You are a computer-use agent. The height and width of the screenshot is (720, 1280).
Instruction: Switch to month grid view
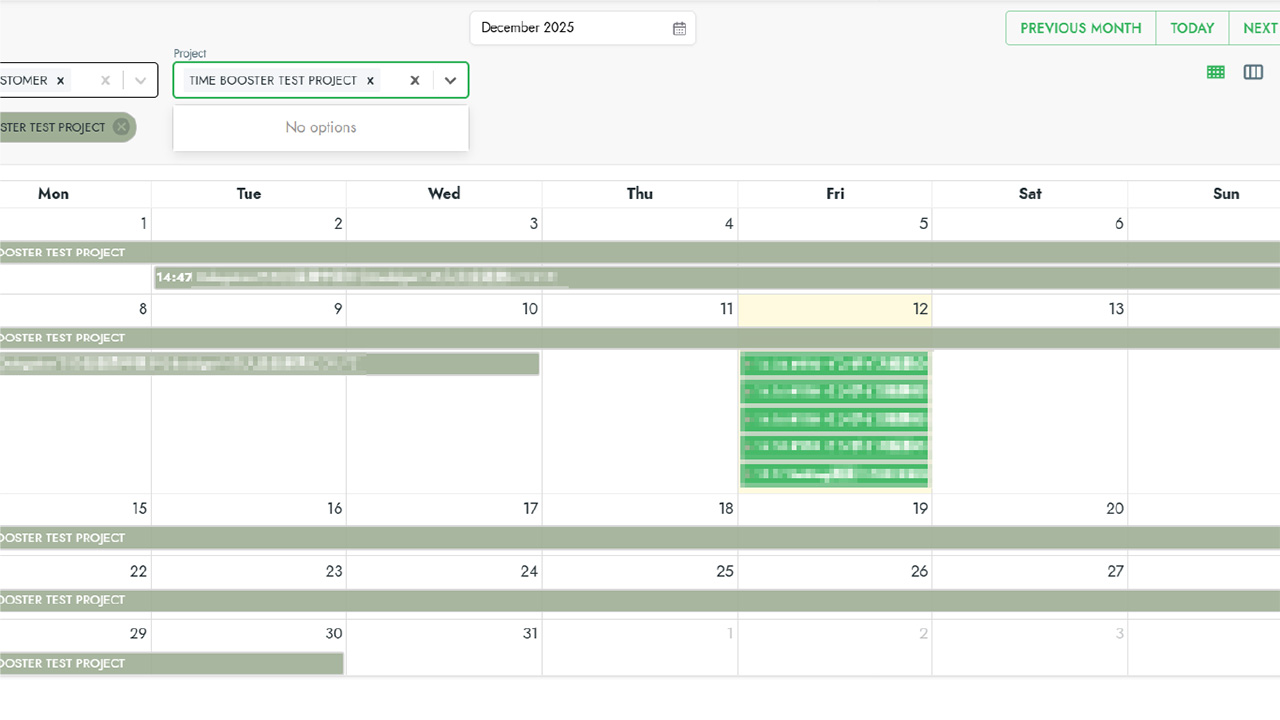tap(1216, 72)
